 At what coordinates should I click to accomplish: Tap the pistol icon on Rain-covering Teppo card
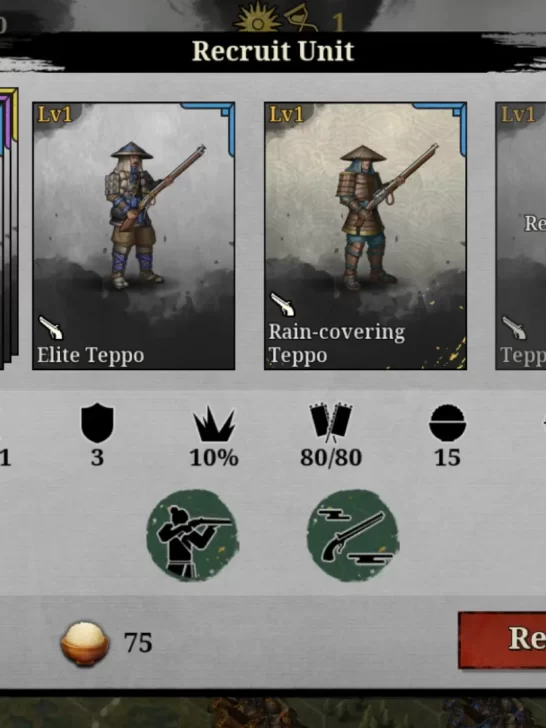[283, 304]
